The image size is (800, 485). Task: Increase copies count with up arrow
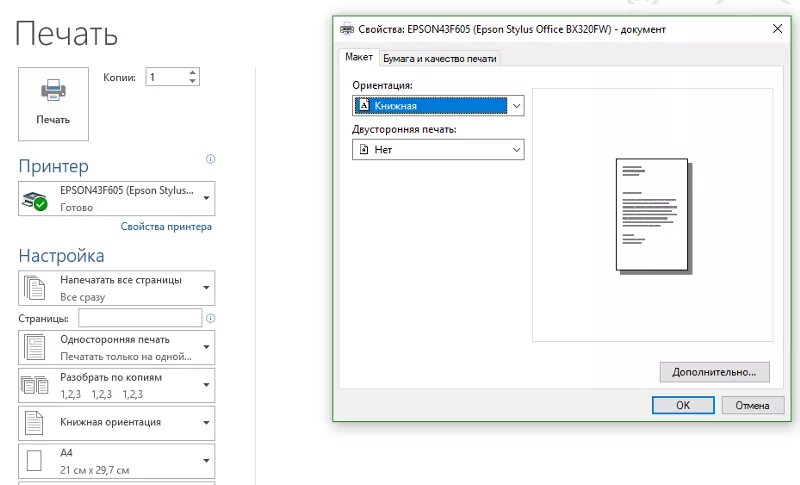coord(192,72)
